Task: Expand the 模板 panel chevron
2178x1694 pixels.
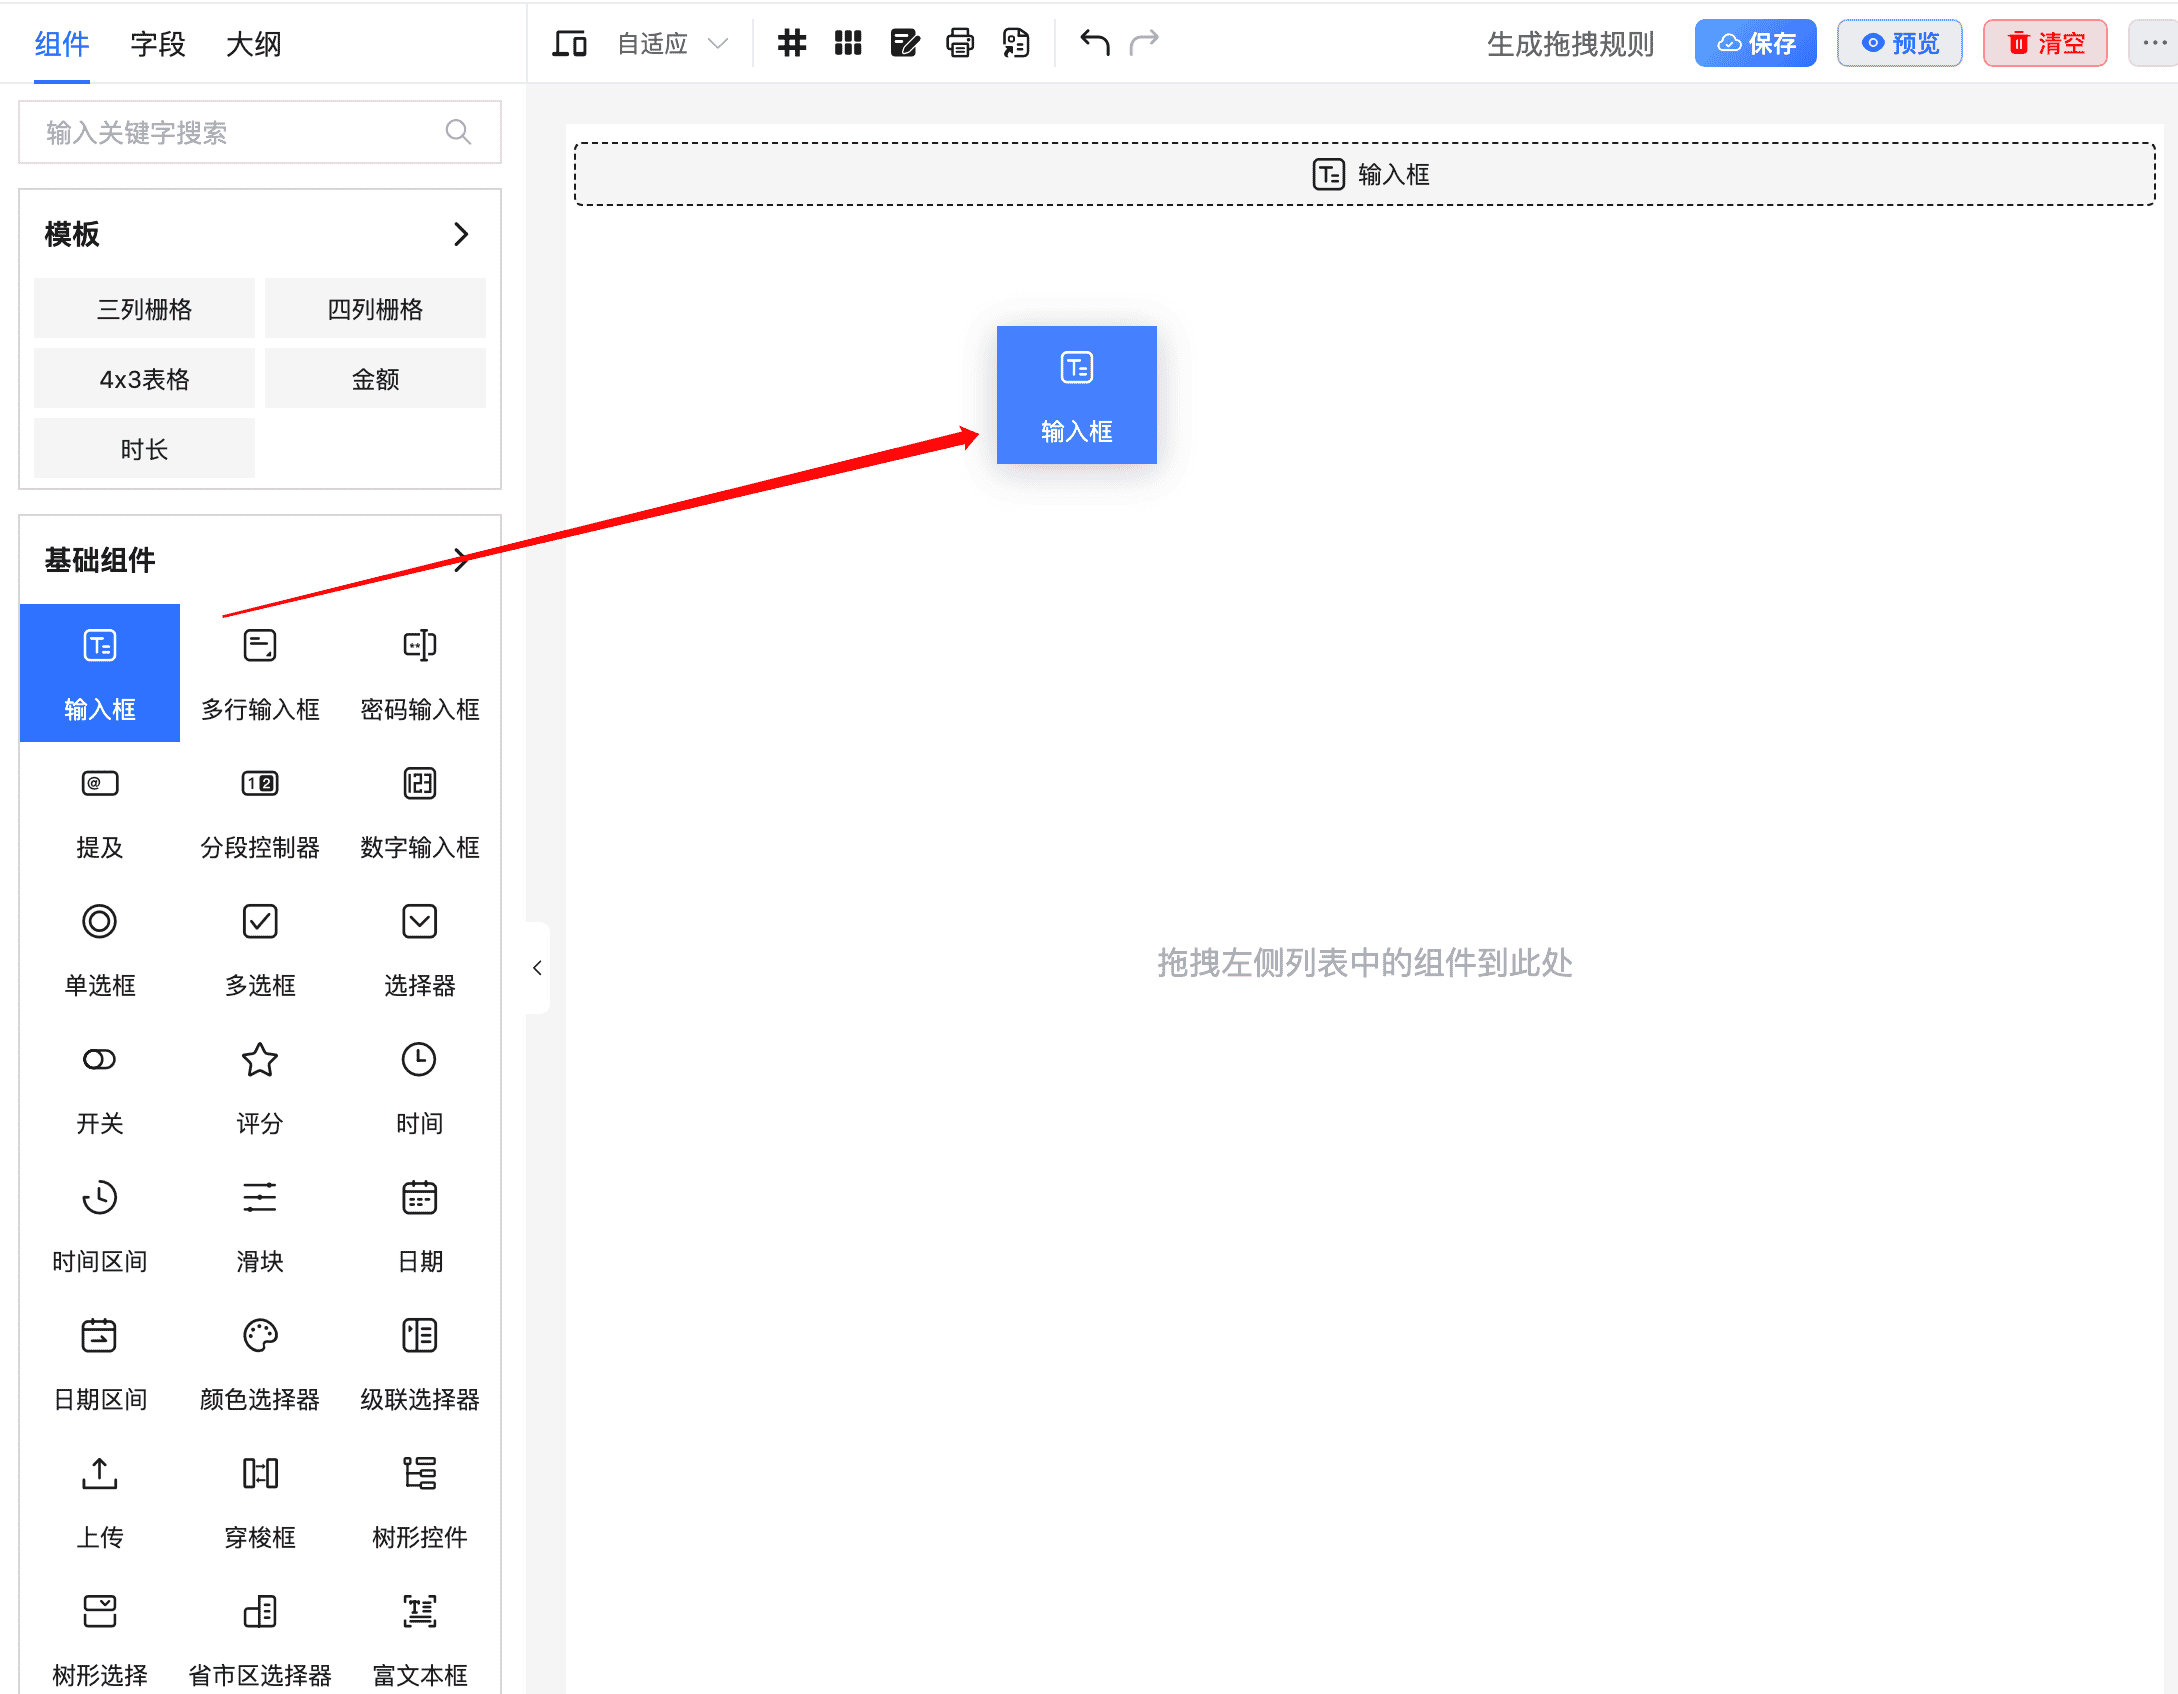Action: point(461,234)
